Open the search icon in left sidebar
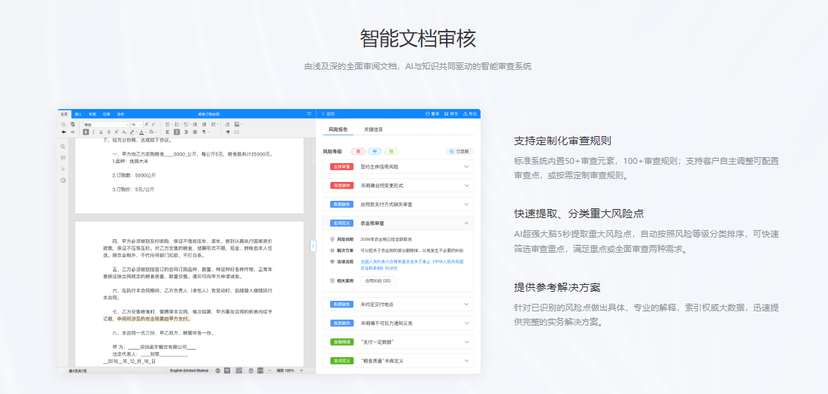828x394 pixels. [x=63, y=146]
